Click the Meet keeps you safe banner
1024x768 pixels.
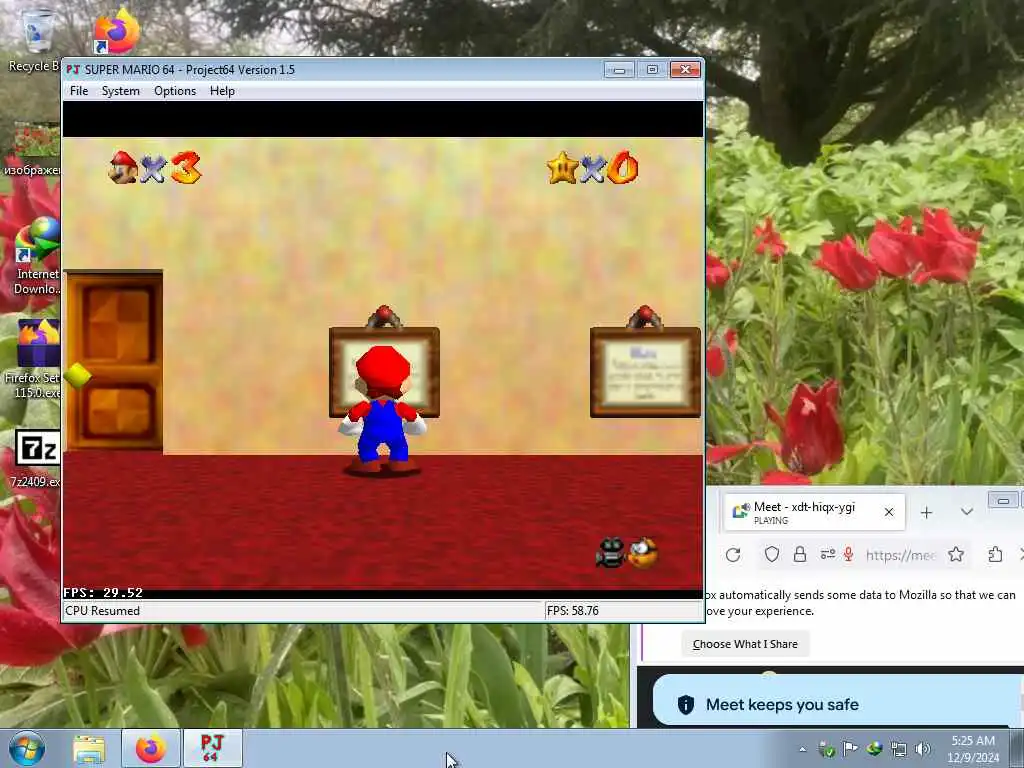839,705
